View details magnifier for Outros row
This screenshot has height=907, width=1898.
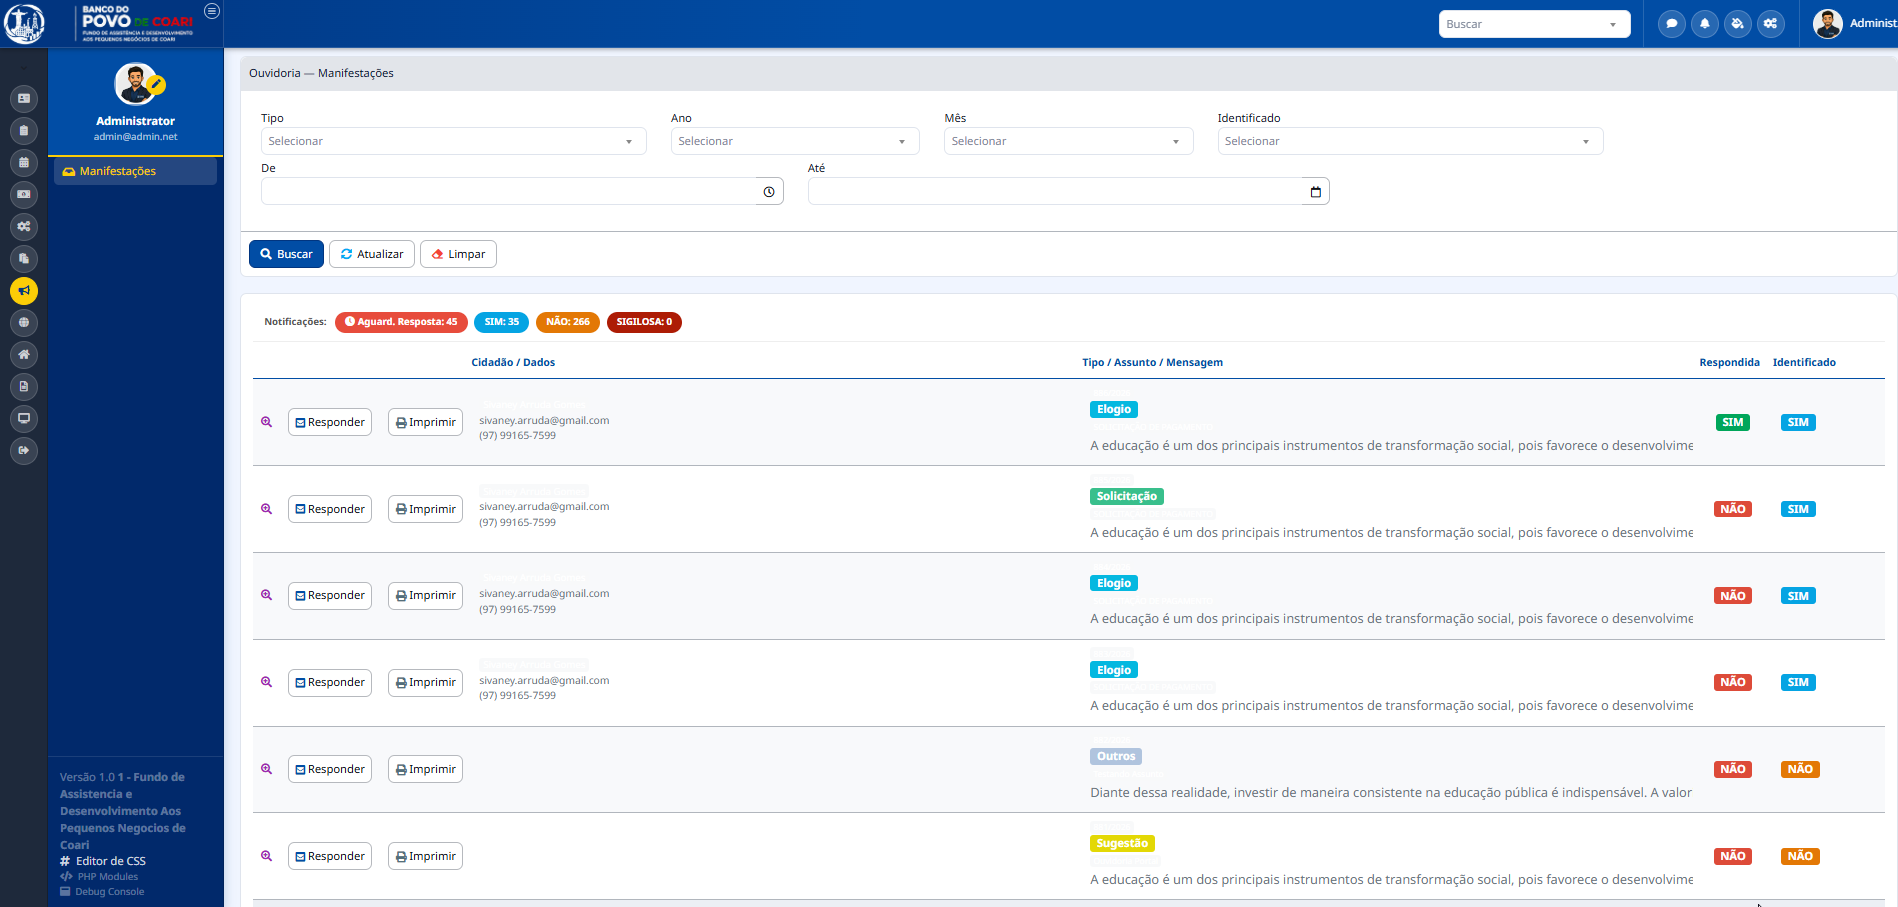tap(266, 769)
